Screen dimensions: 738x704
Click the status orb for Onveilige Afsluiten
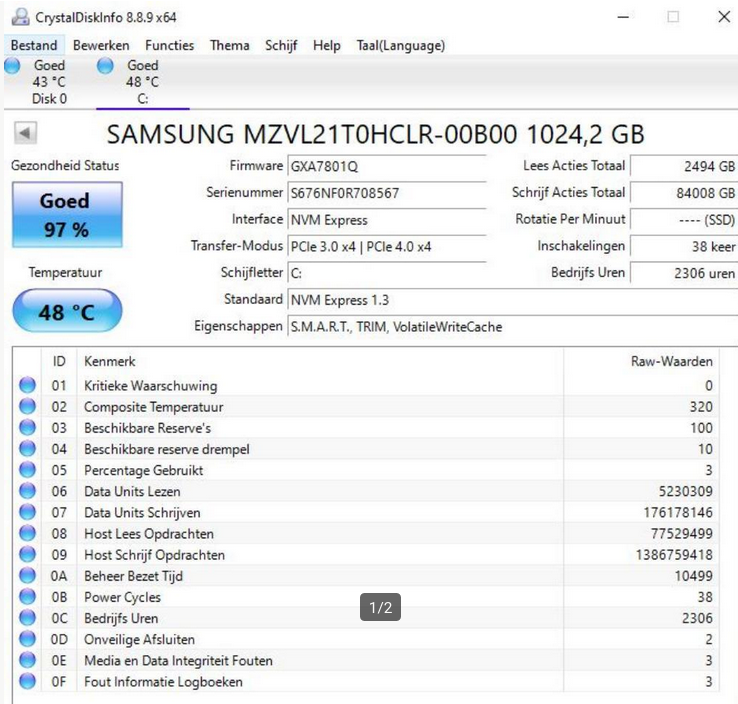pos(27,639)
